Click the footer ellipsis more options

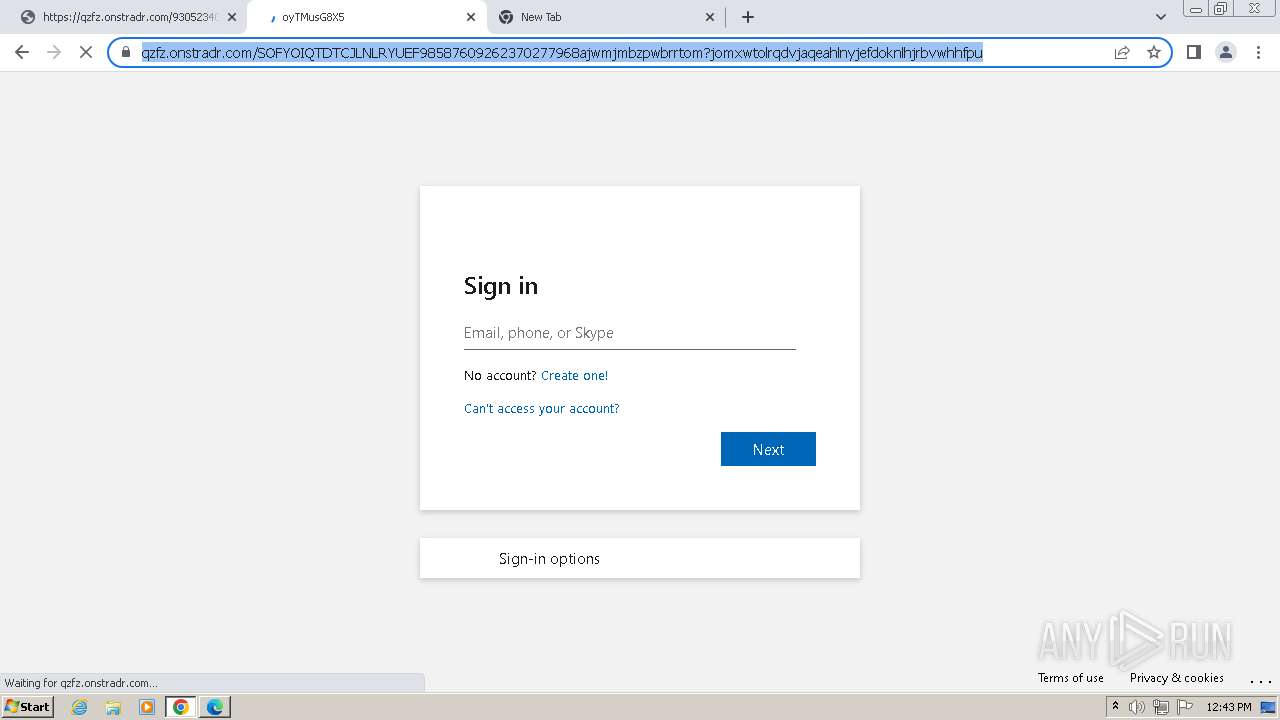1260,680
